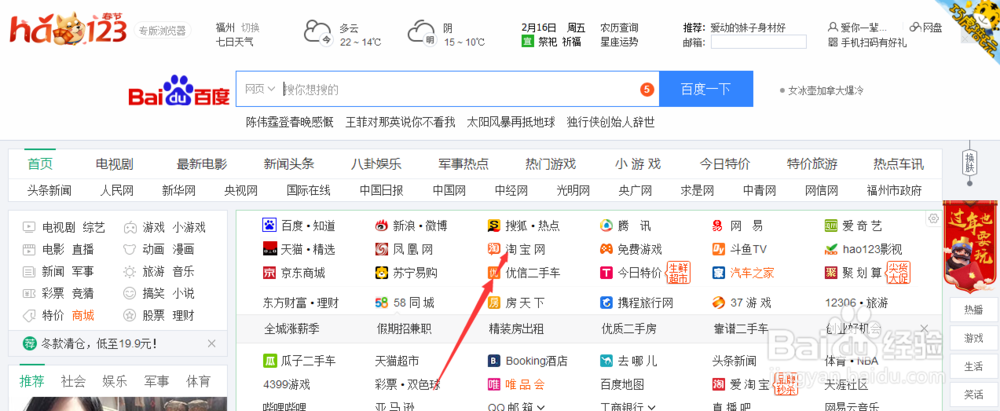Open the 苏宁易购 icon
This screenshot has width=1000, height=411.
381,273
